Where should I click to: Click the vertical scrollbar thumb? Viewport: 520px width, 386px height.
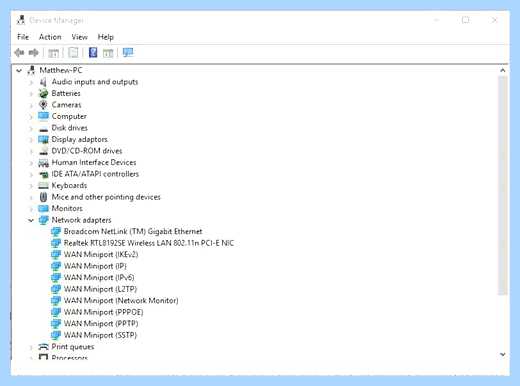coord(503,185)
